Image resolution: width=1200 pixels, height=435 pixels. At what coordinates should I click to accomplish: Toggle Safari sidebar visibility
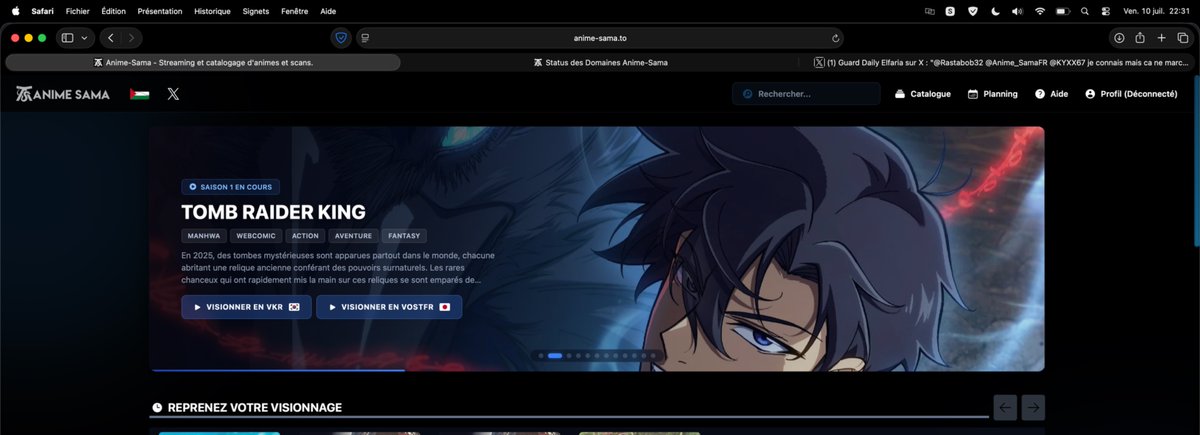(68, 38)
